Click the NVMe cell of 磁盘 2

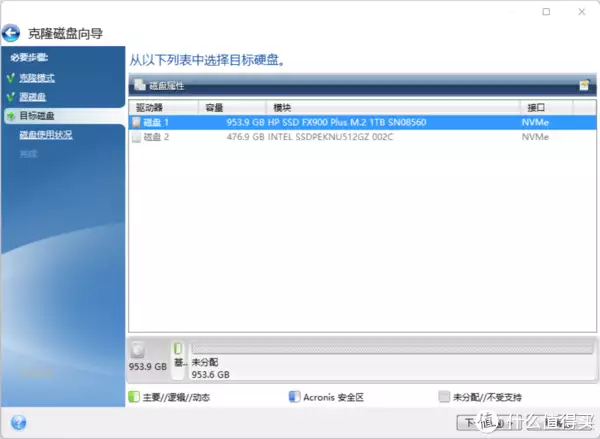pos(535,137)
